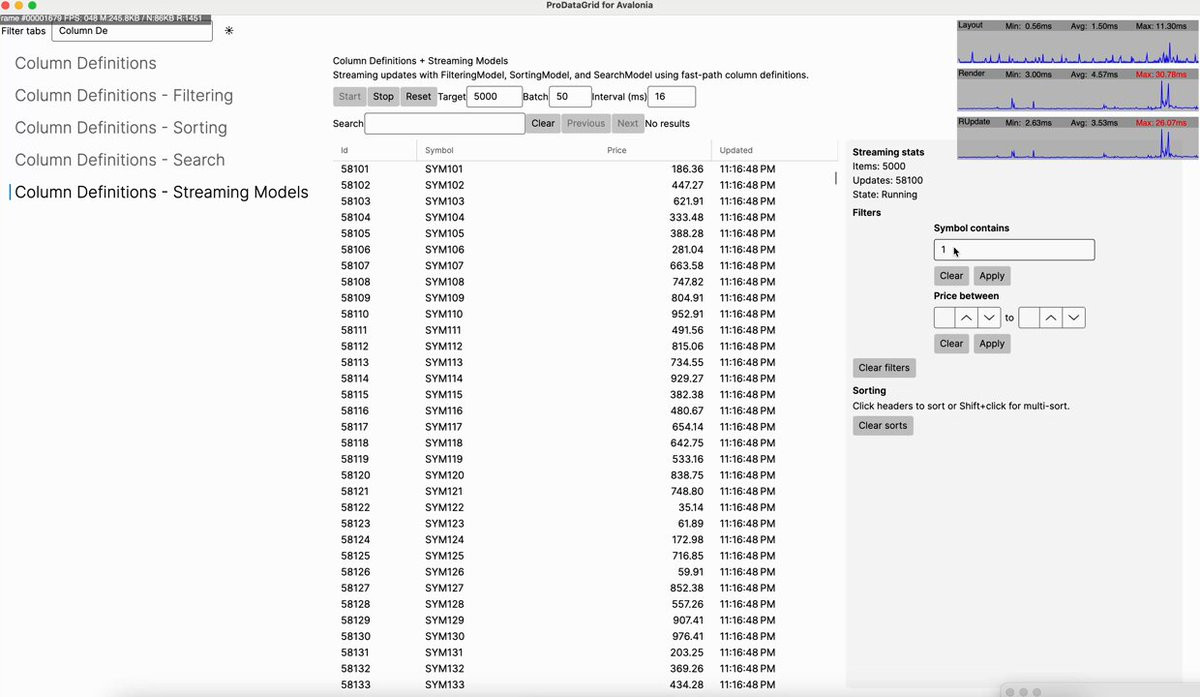The width and height of the screenshot is (1200, 697).
Task: Click the Previous search result button
Action: tap(586, 123)
